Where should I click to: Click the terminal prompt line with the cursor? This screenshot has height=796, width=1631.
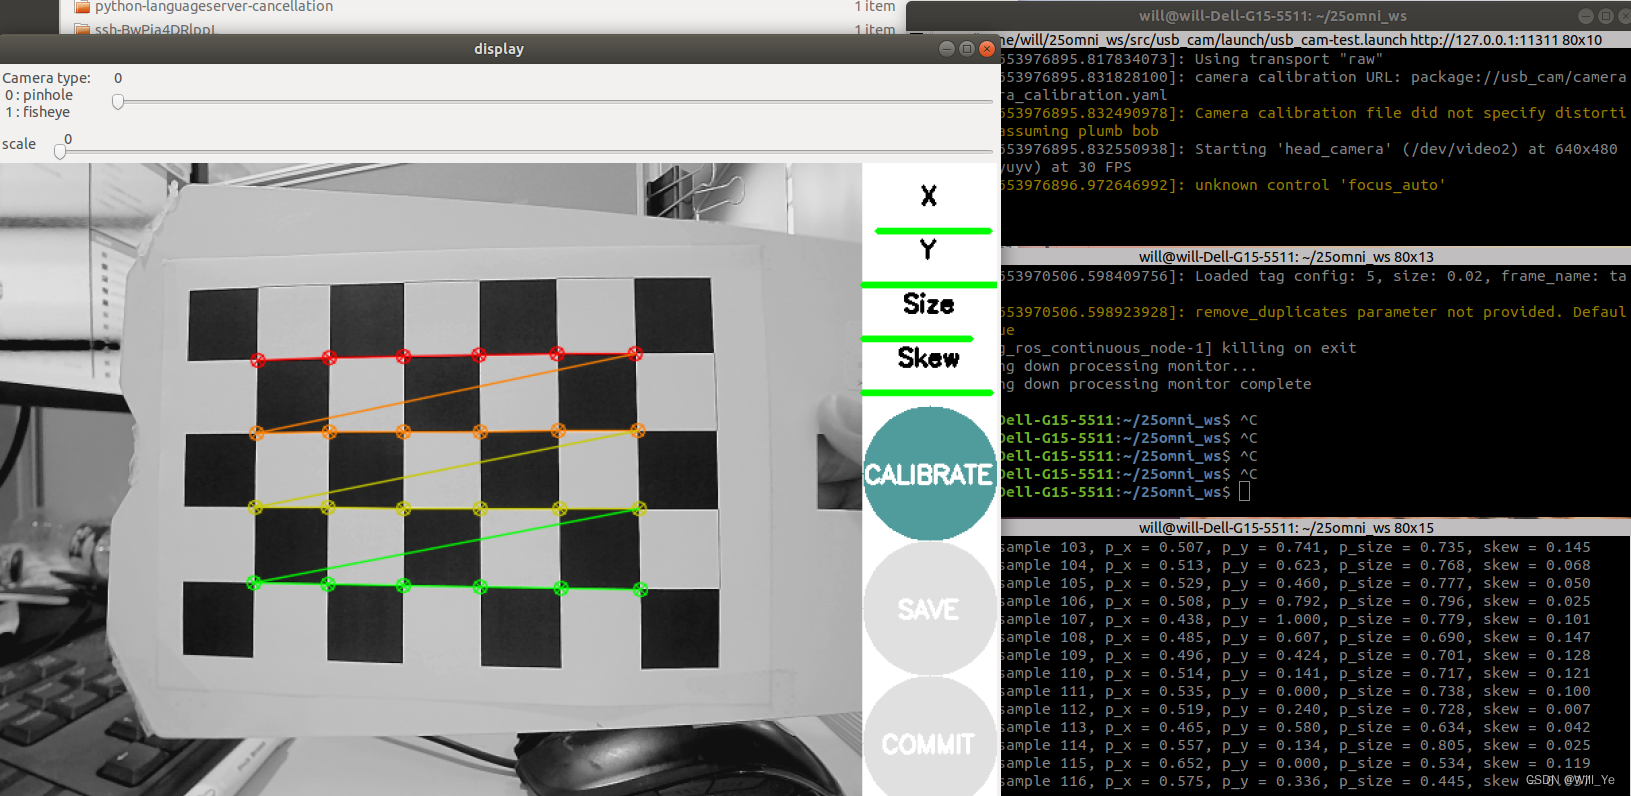coord(1125,492)
